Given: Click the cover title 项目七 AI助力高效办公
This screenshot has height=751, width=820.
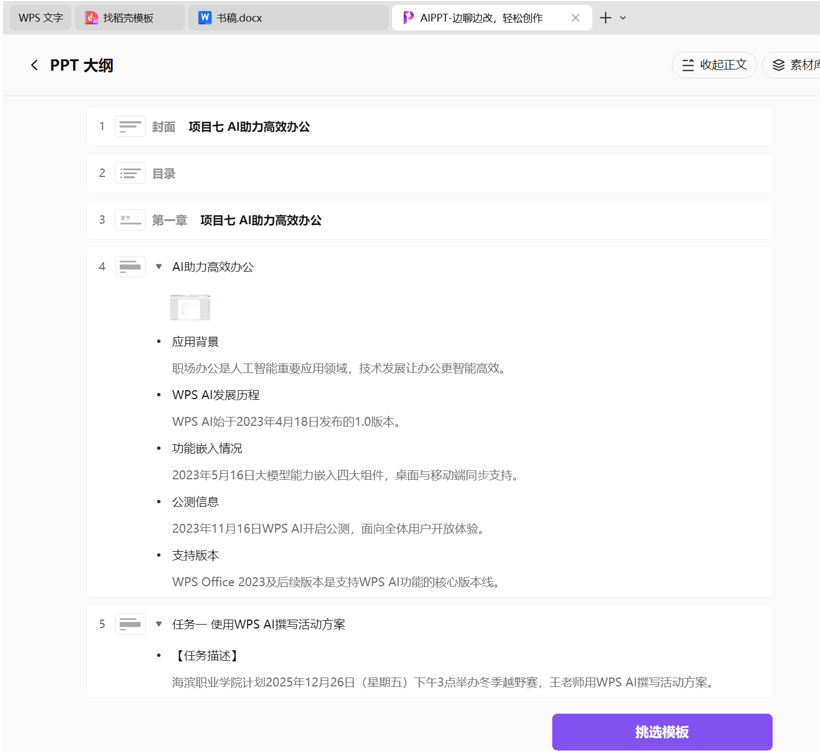Looking at the screenshot, I should [249, 127].
